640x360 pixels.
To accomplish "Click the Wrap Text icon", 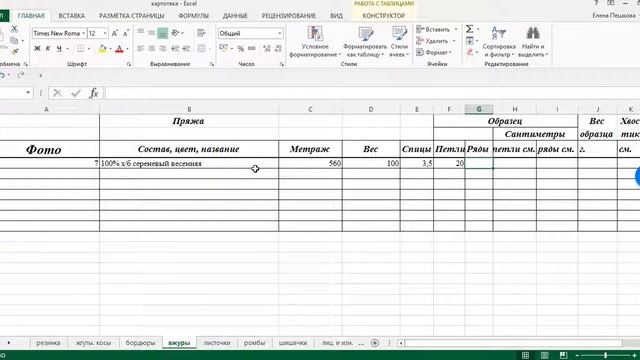I will pos(201,33).
